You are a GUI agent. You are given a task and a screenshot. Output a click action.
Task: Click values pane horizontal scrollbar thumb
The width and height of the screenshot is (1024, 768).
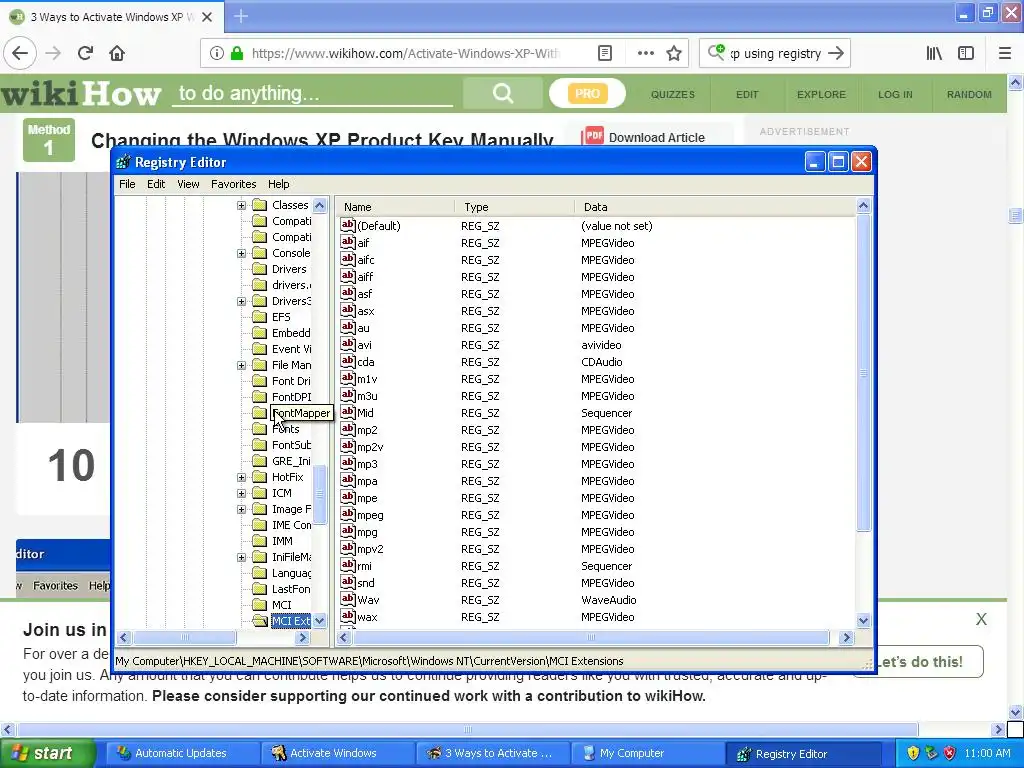[x=591, y=637]
